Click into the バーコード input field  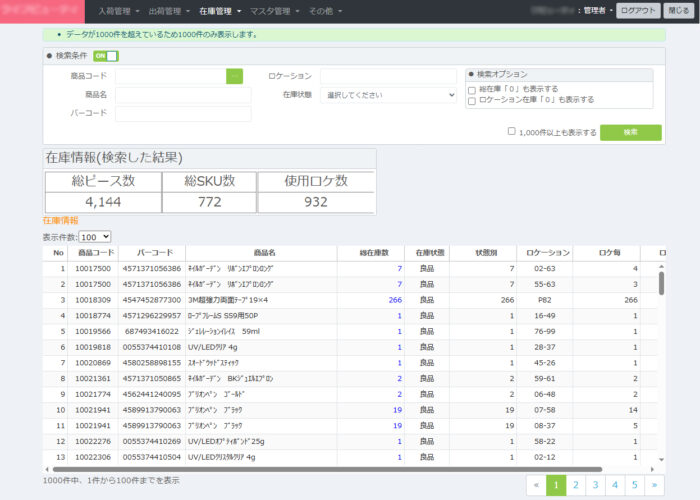[183, 114]
